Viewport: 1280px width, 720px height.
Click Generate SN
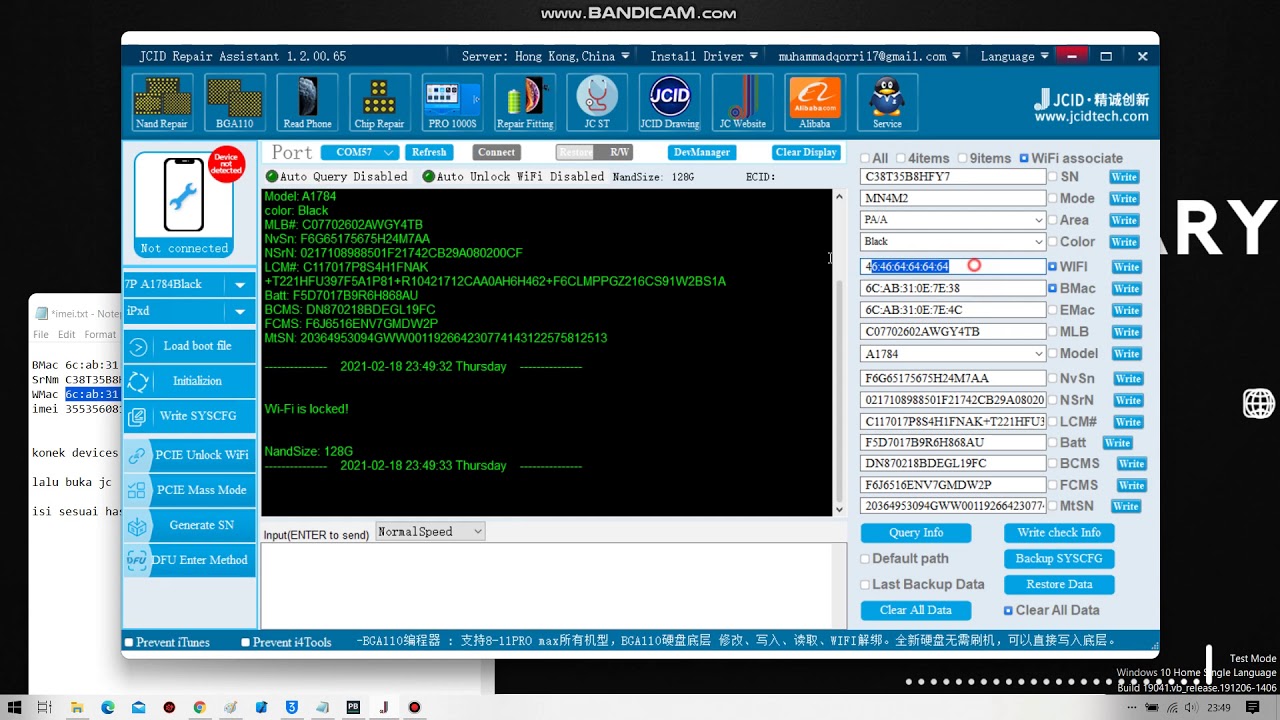point(190,525)
